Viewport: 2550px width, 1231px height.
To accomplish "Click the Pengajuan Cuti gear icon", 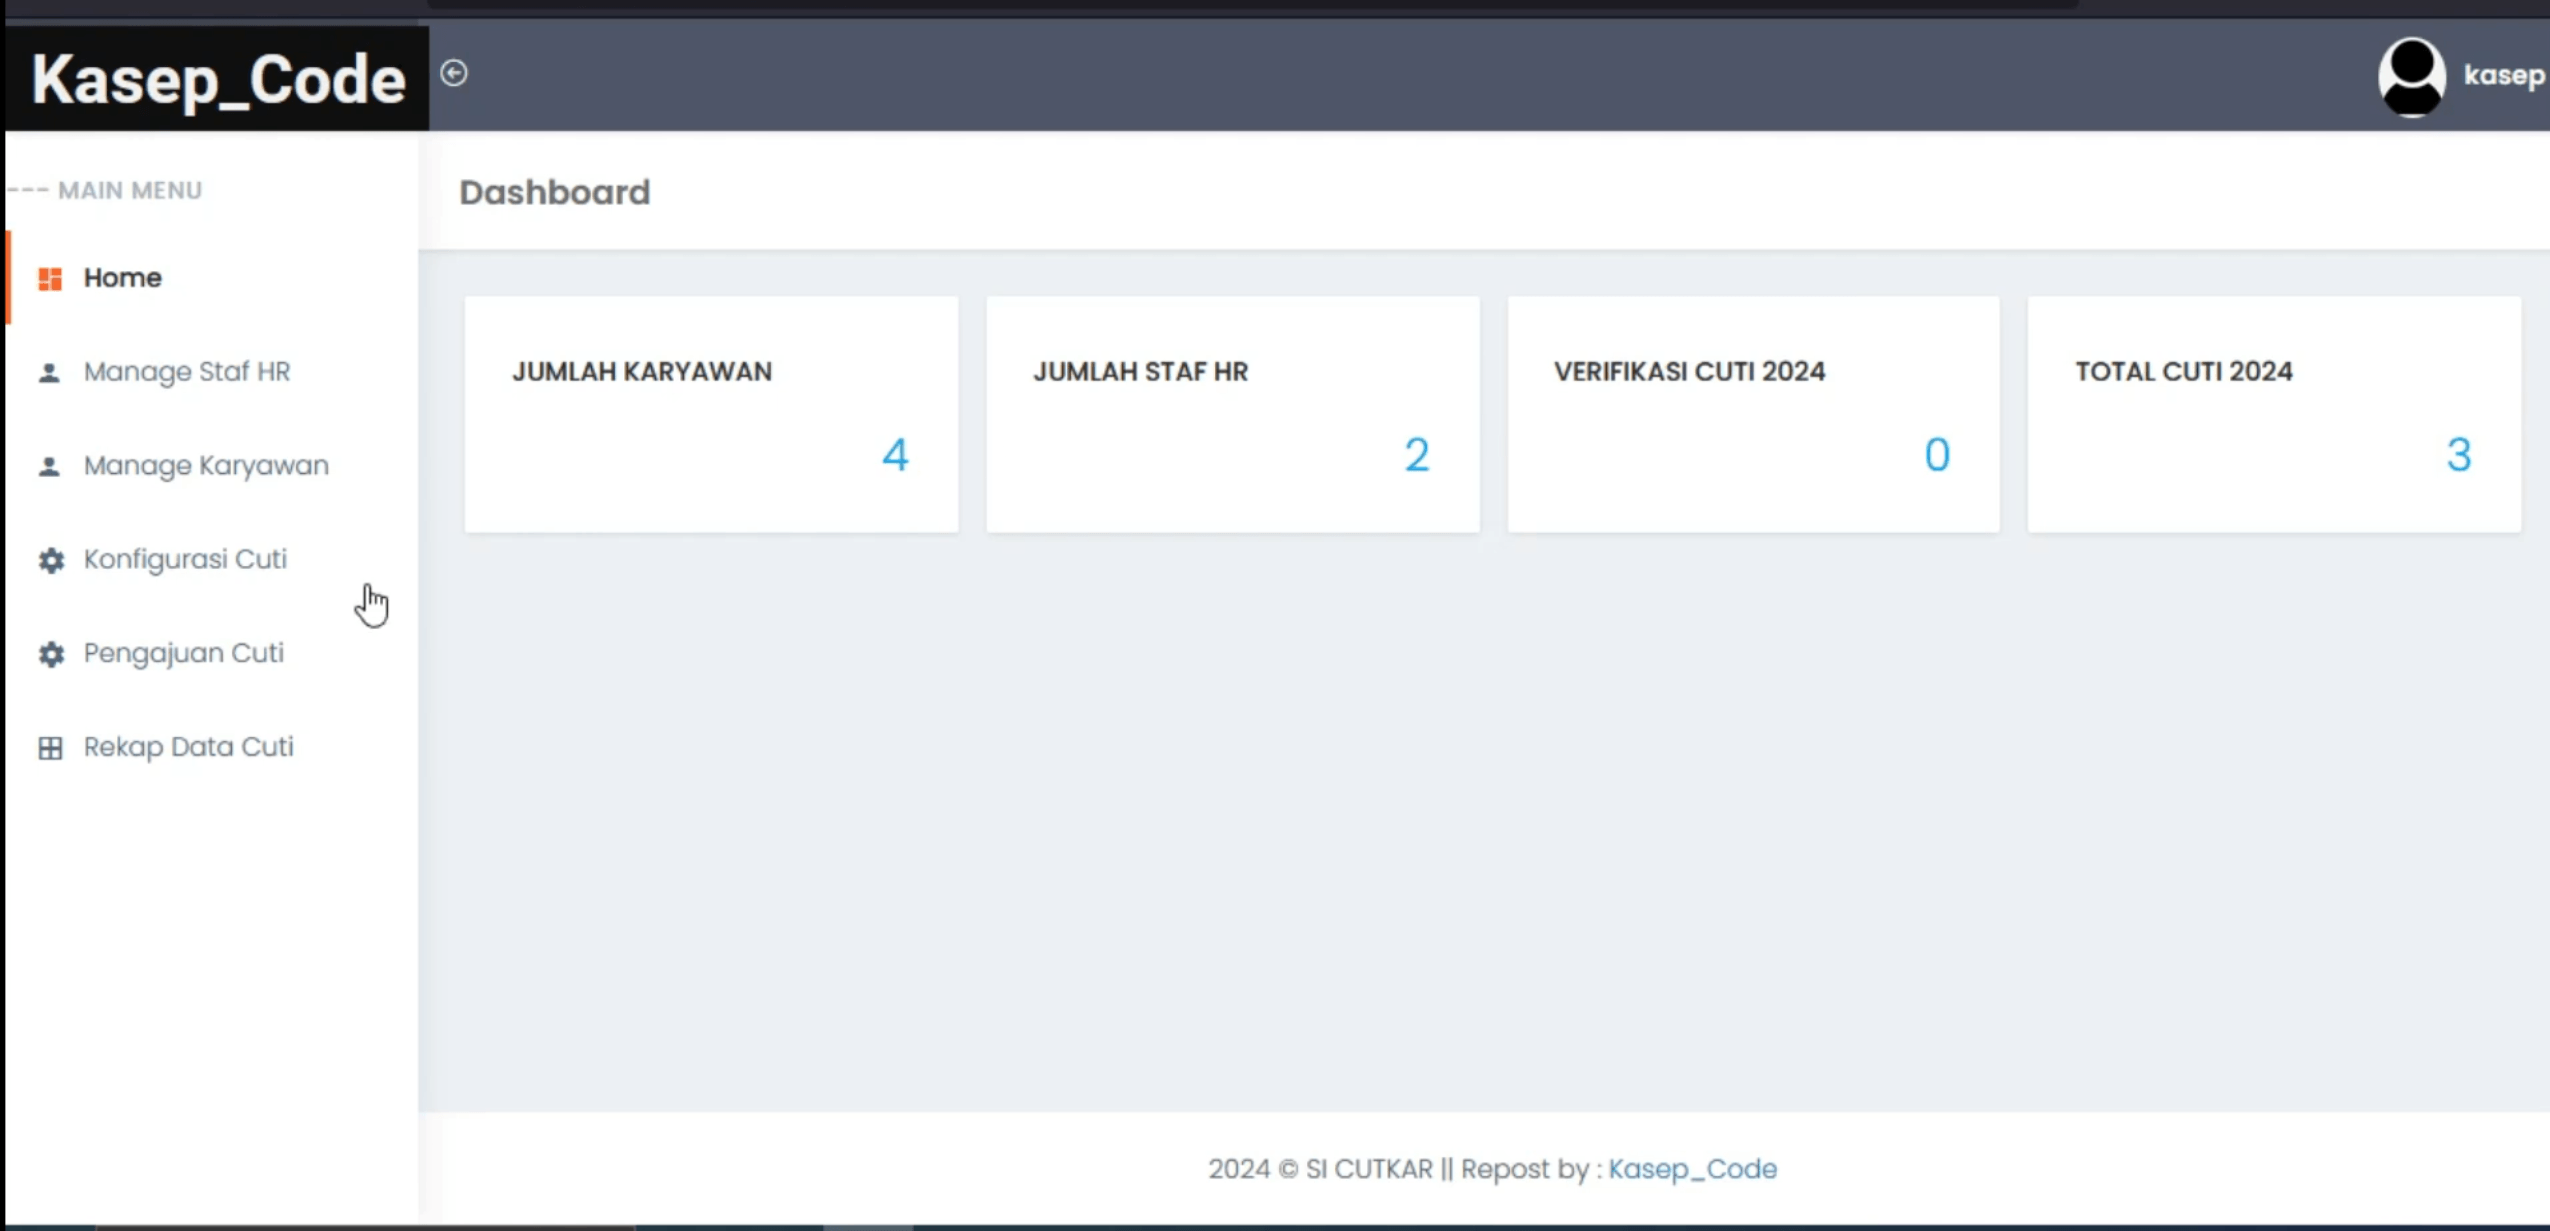I will (51, 654).
